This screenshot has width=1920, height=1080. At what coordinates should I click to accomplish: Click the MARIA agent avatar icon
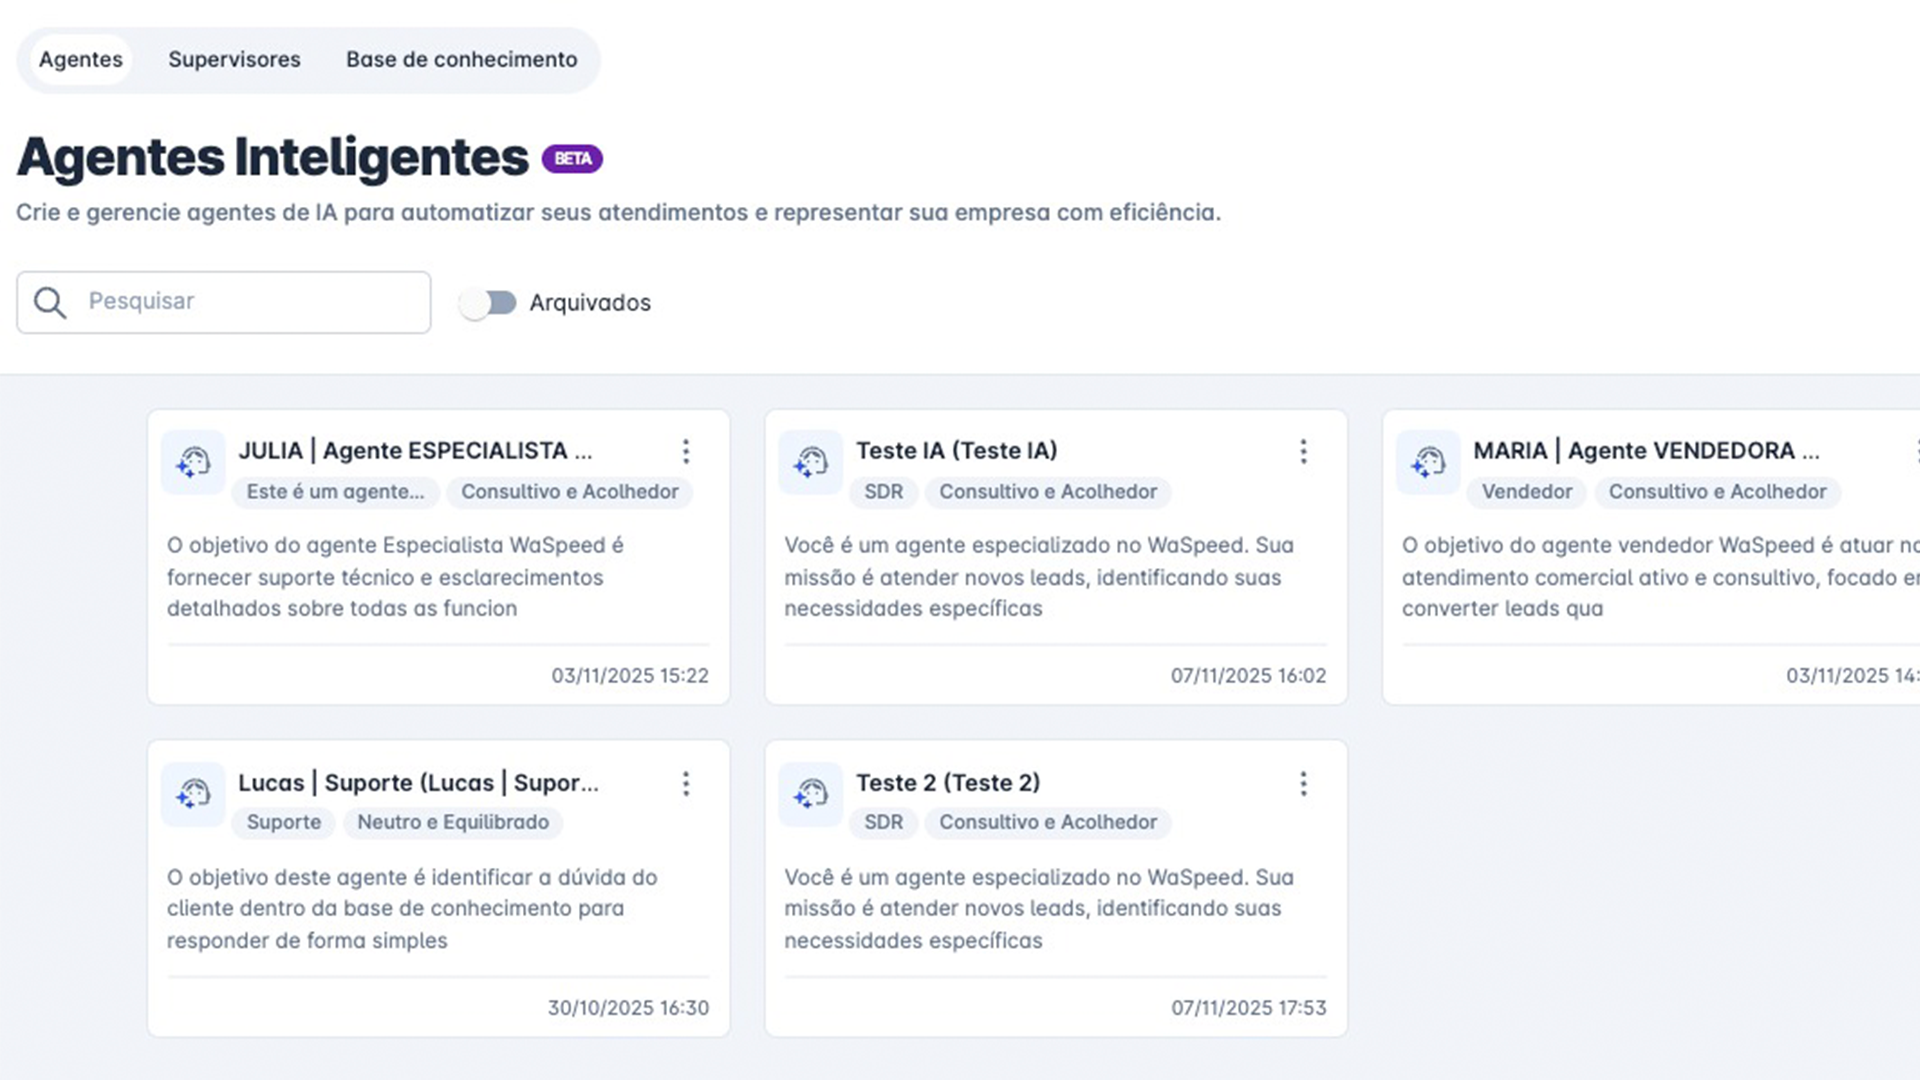[1428, 462]
